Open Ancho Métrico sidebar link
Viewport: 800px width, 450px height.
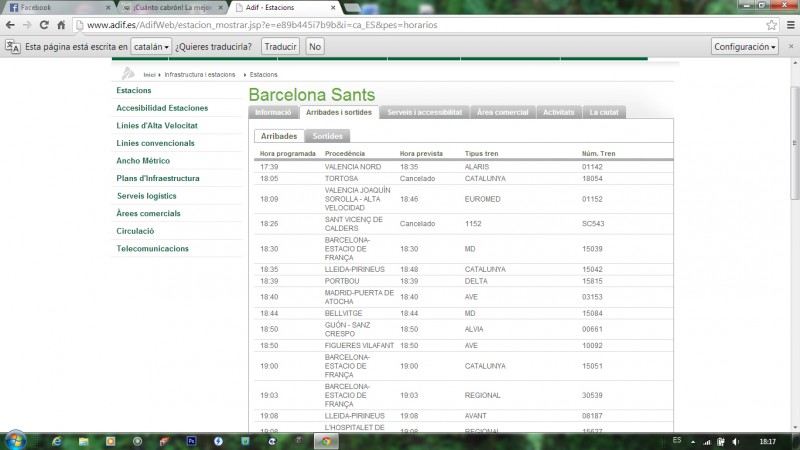point(143,161)
